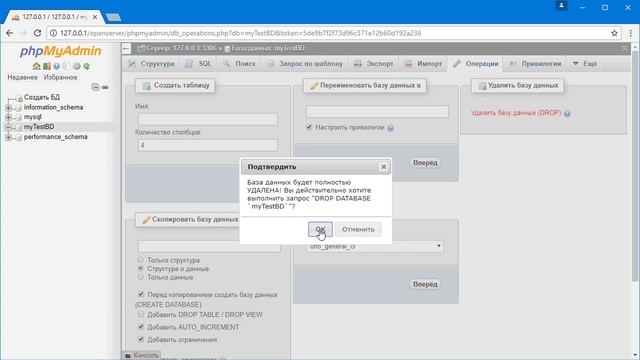Open the Структура tab
The width and height of the screenshot is (640, 360).
(151, 64)
